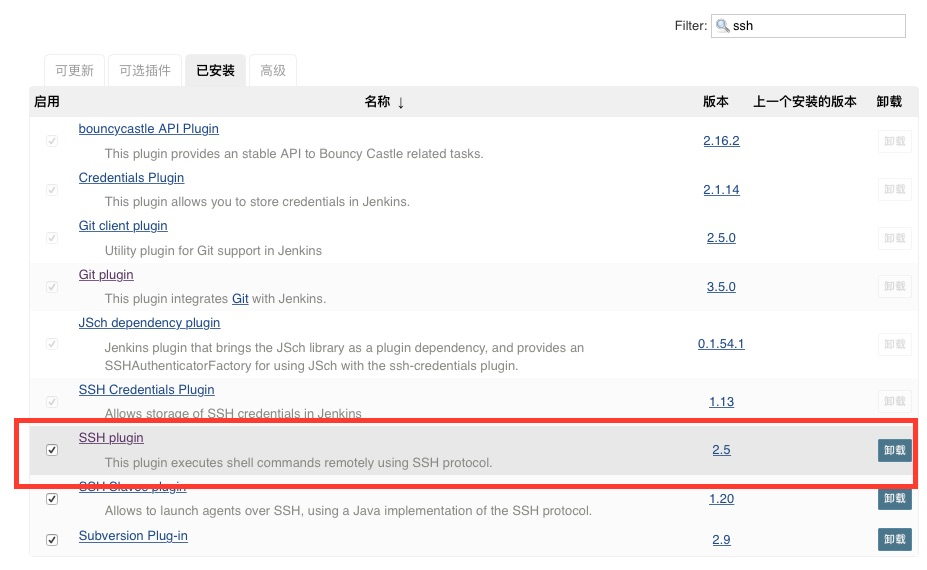Click the Filter text field
Image resolution: width=927 pixels, height=570 pixels.
(808, 25)
